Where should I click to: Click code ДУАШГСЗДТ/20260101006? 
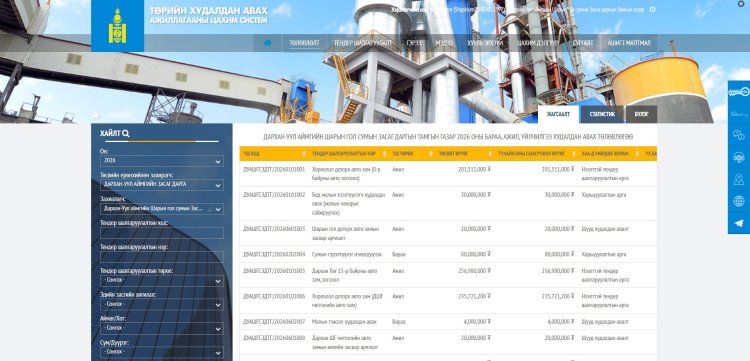pos(274,296)
